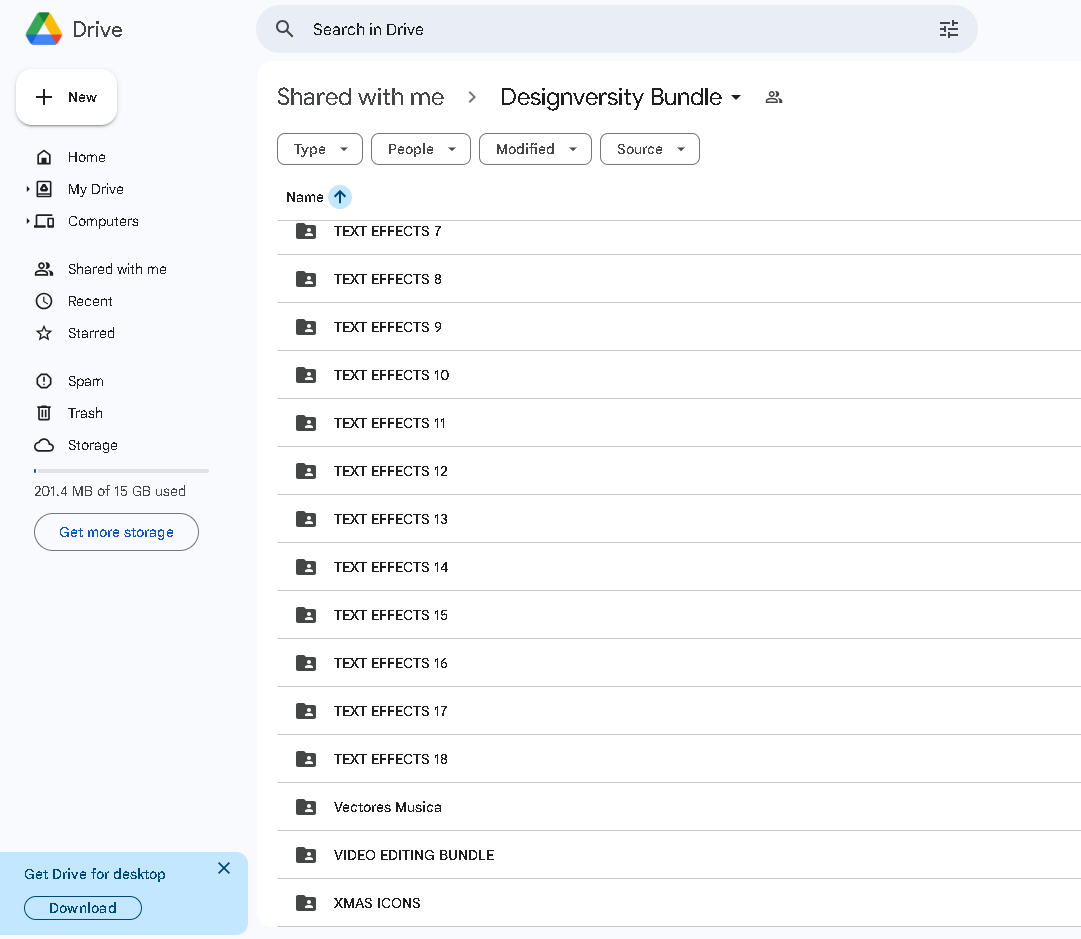Click the VIDEO EDITING BUNDLE folder icon
The height and width of the screenshot is (939, 1081).
(x=306, y=855)
